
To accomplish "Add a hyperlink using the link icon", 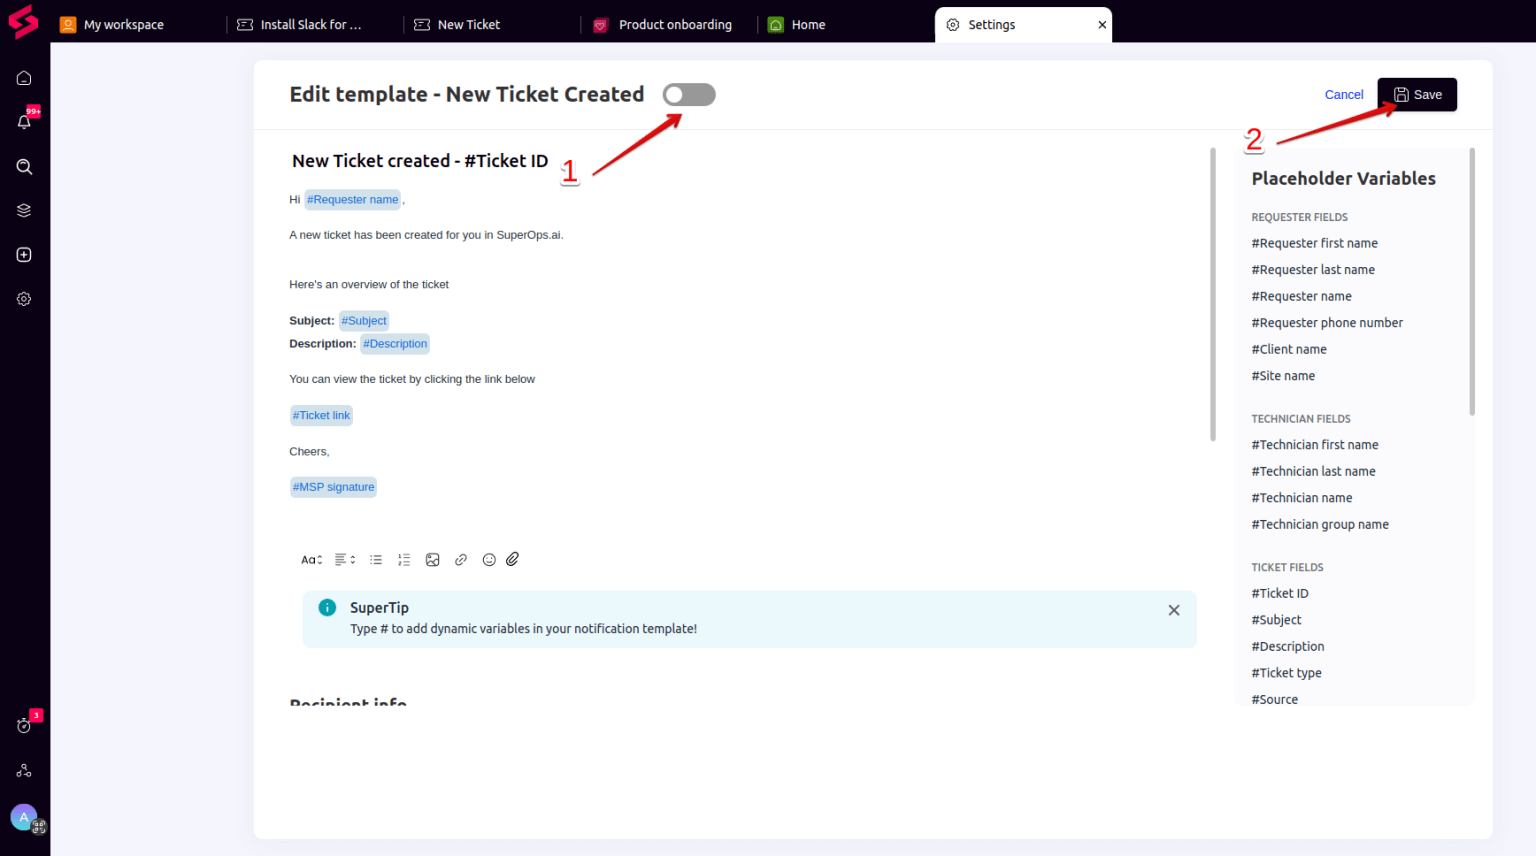I will click(460, 559).
